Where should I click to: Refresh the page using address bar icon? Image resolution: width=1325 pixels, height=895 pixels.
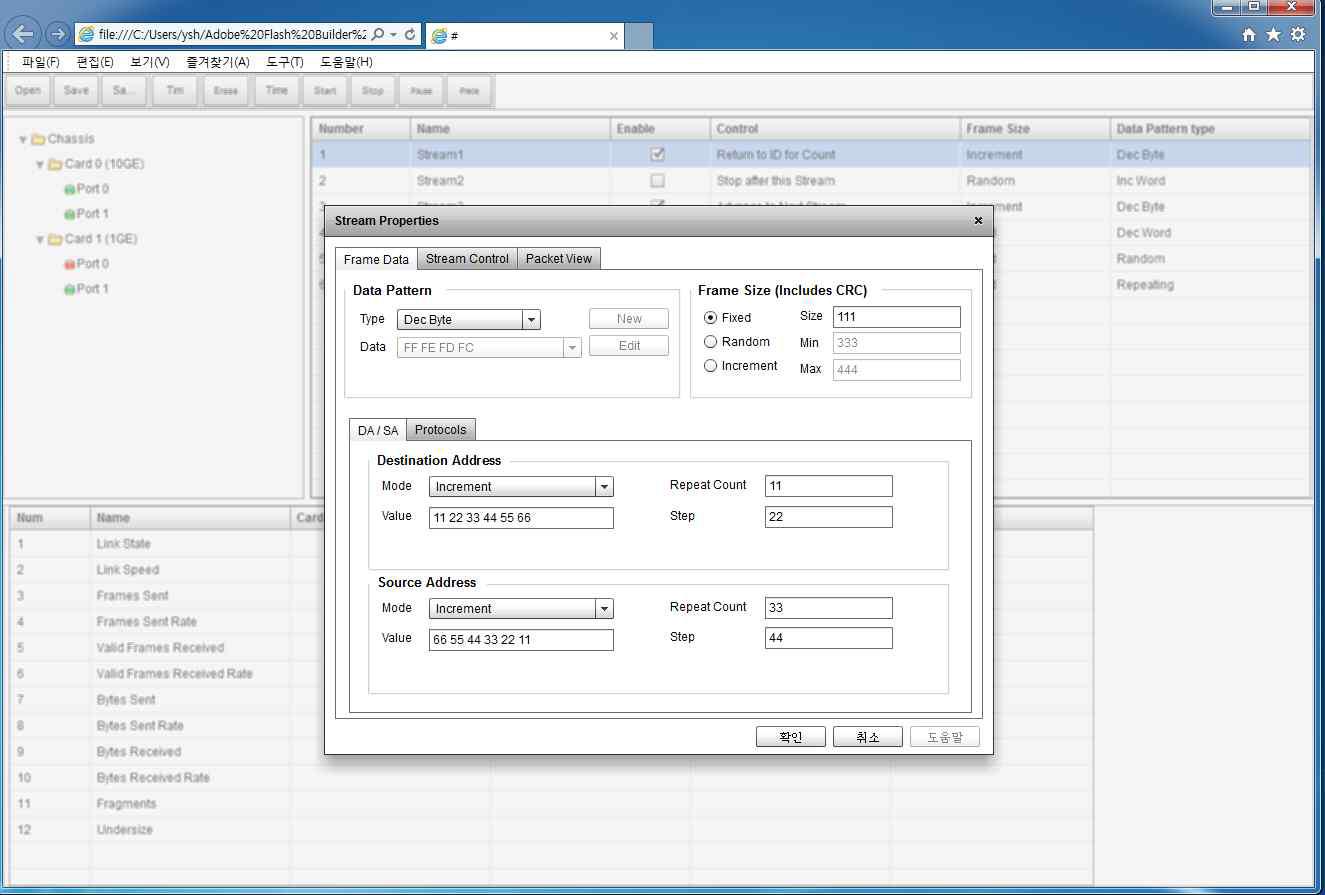tap(410, 34)
